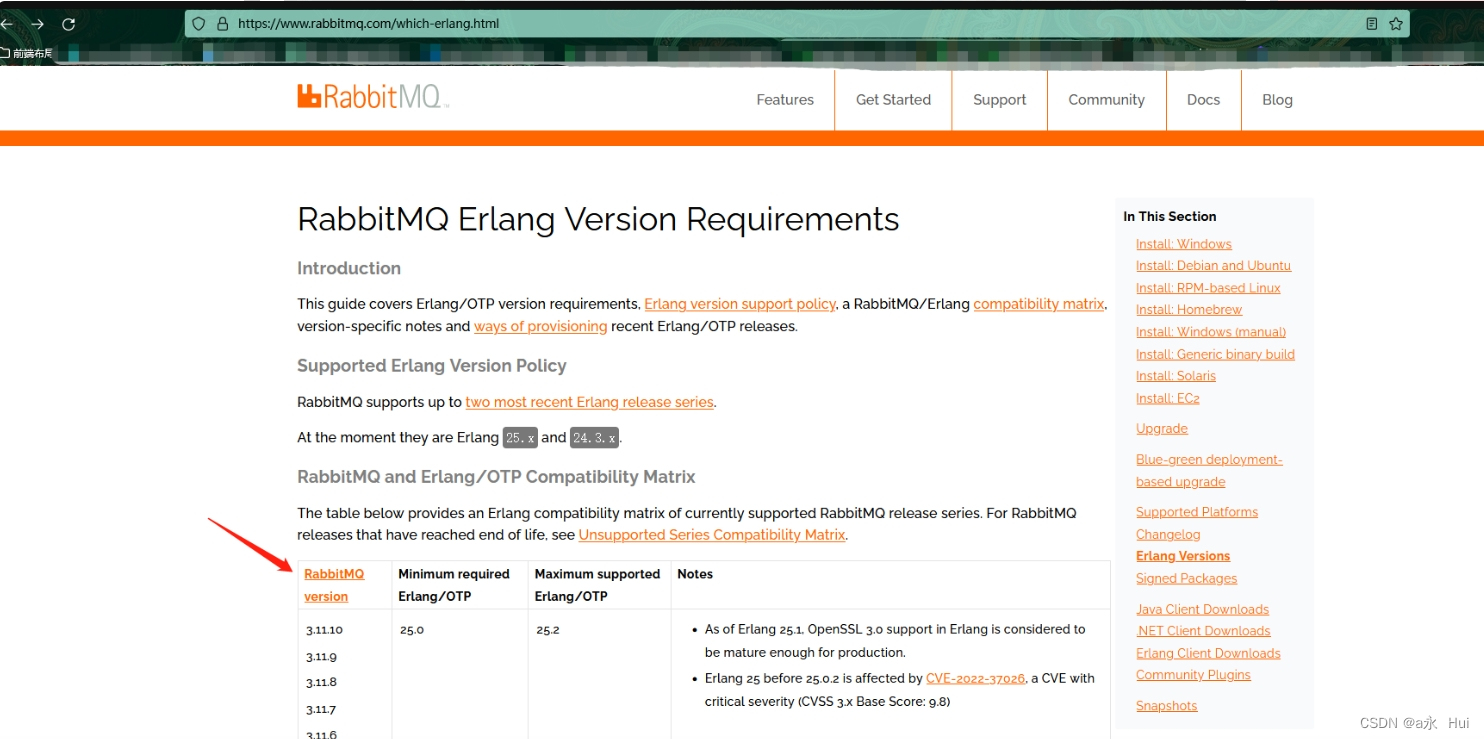Open Install: Generic binary build link
The image size is (1484, 739).
1215,354
